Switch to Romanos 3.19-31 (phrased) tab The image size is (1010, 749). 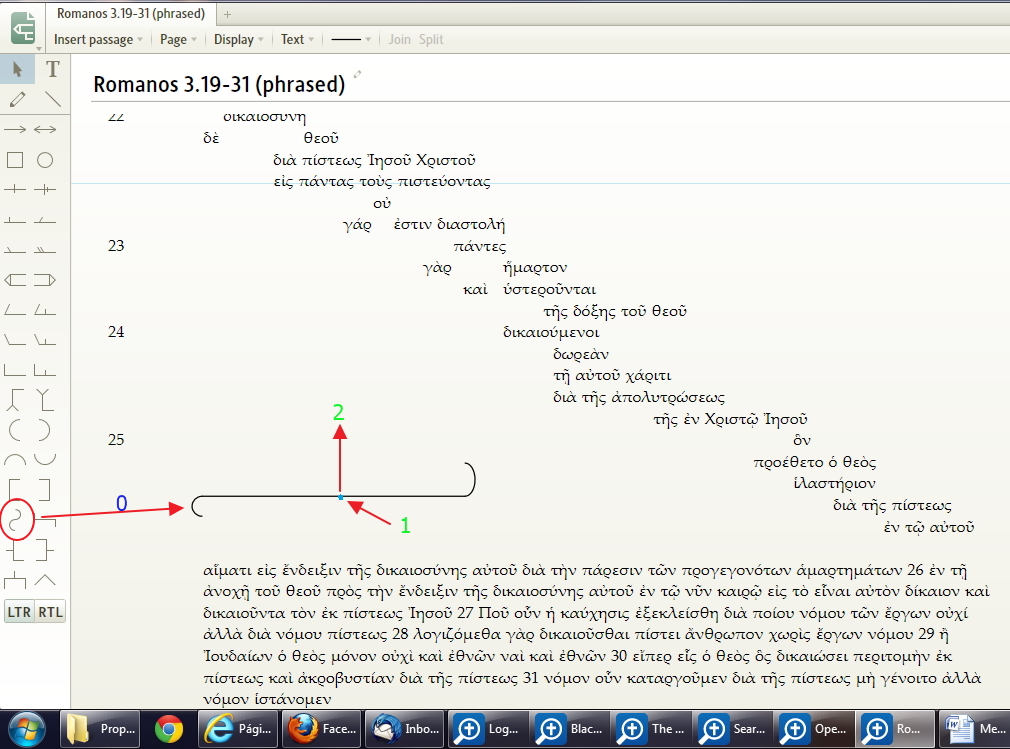131,13
